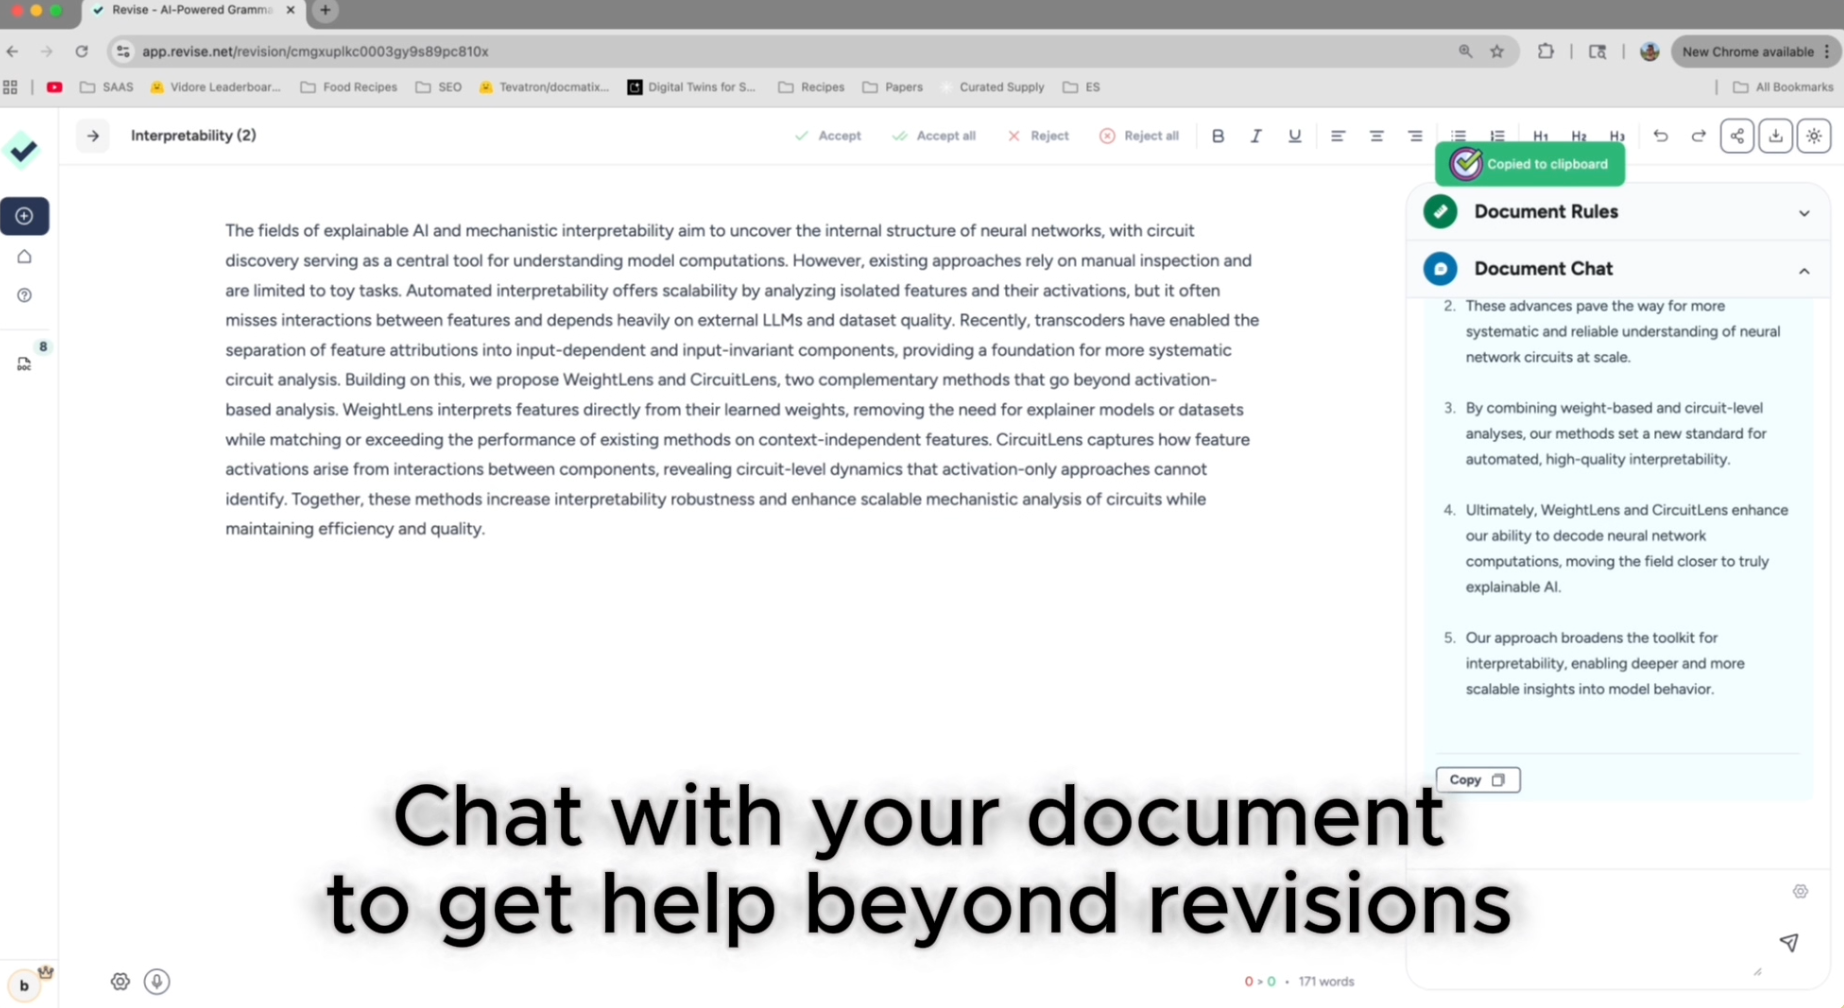The width and height of the screenshot is (1844, 1008).
Task: Expand the Document Rules section
Action: (1803, 212)
